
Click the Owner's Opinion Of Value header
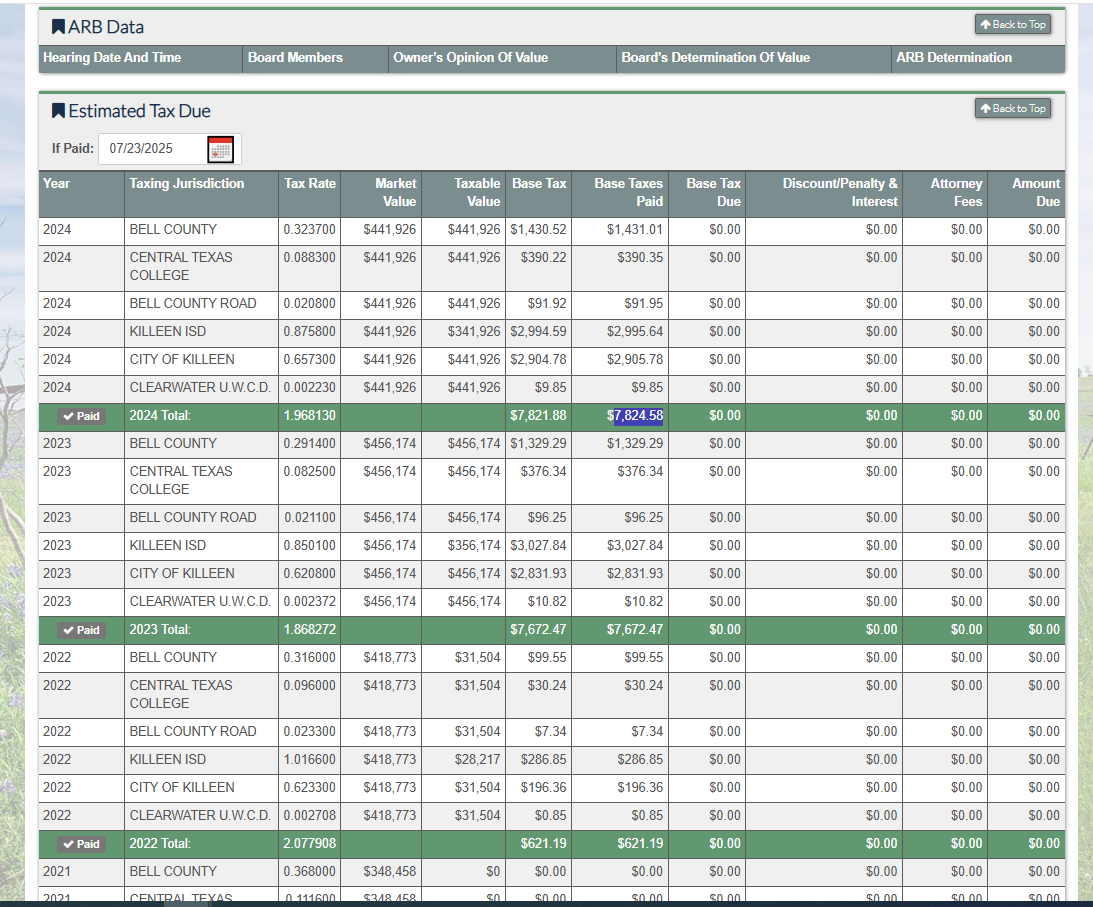tap(470, 58)
